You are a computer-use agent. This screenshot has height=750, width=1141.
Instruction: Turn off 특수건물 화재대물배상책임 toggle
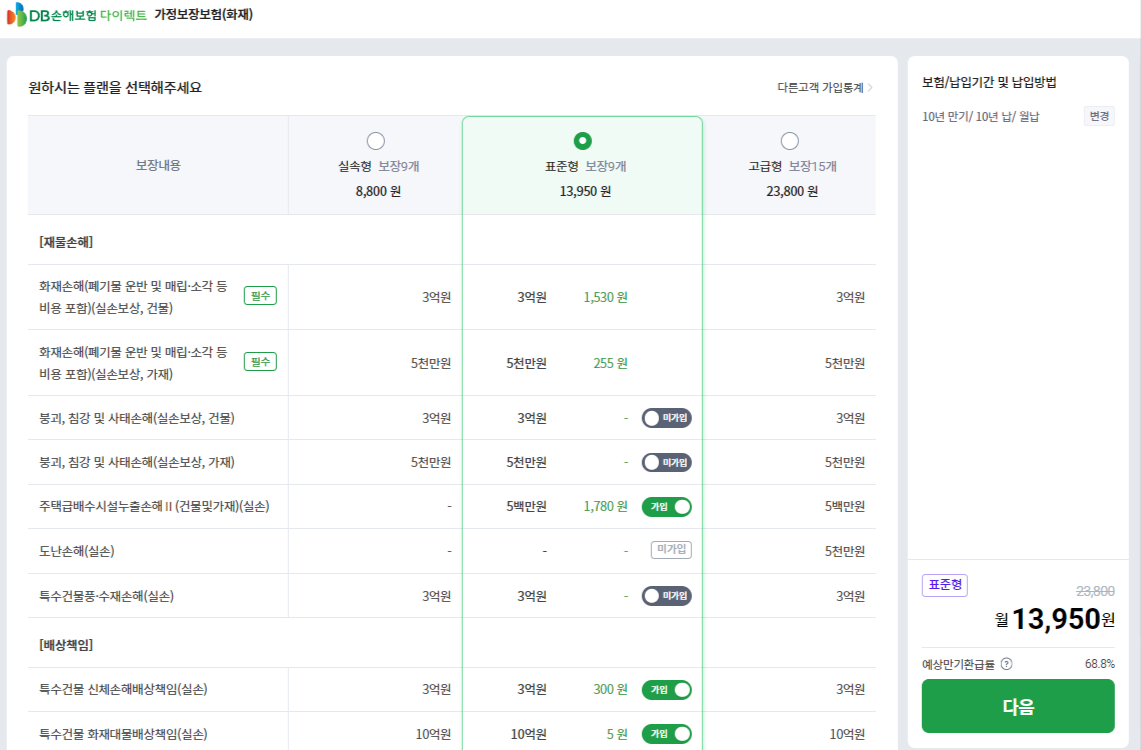click(667, 734)
